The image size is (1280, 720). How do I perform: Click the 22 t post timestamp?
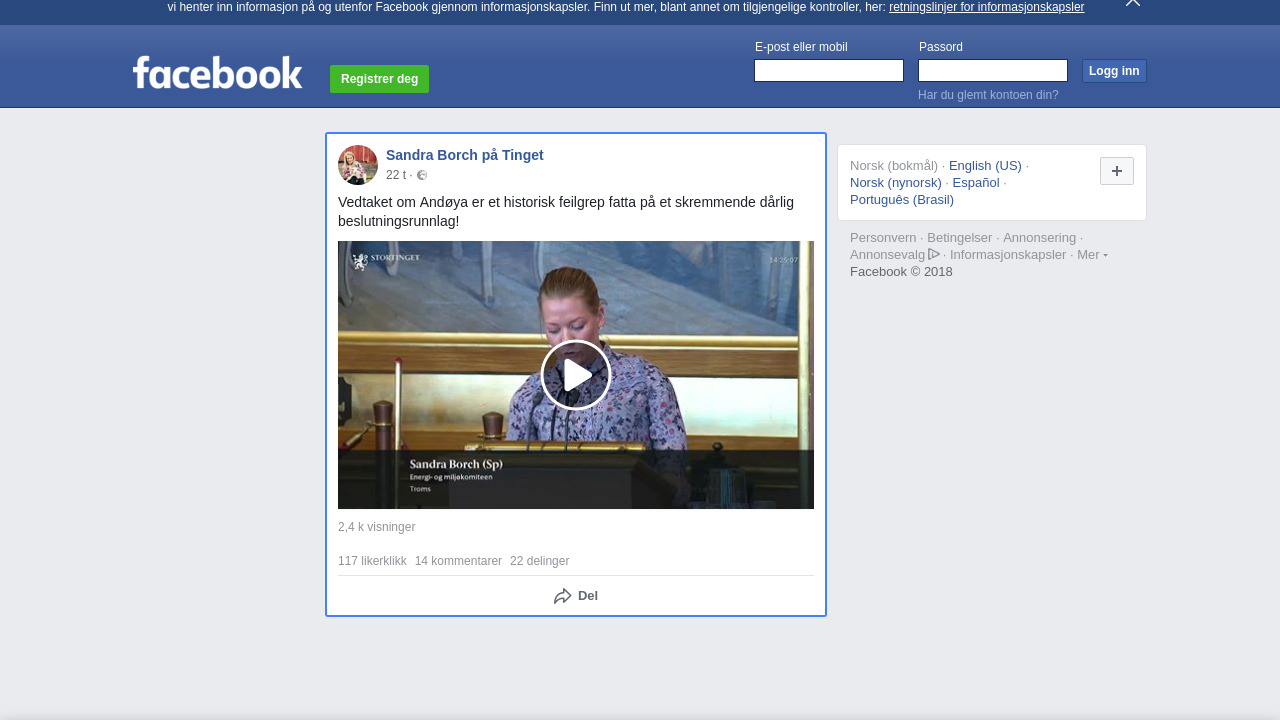[x=396, y=175]
